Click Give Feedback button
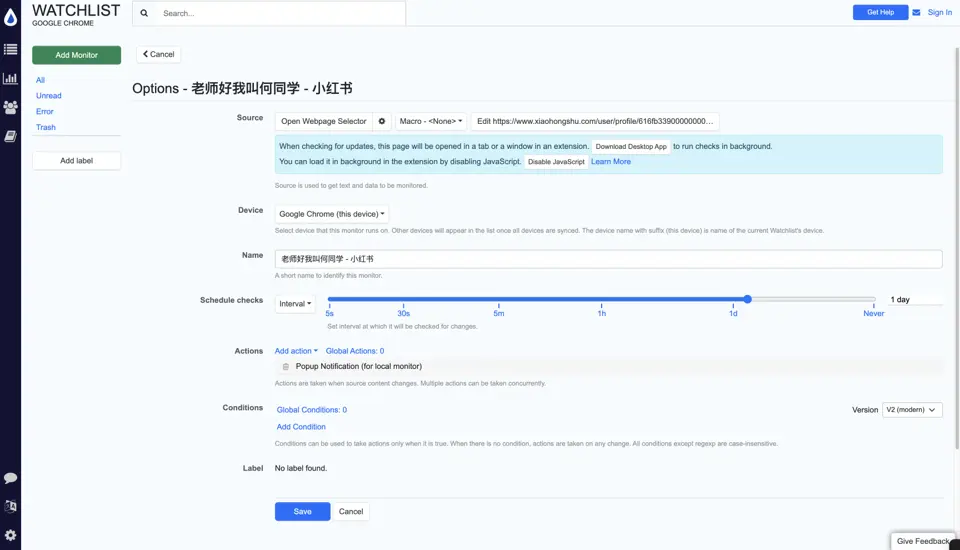Image resolution: width=960 pixels, height=550 pixels. tap(923, 541)
